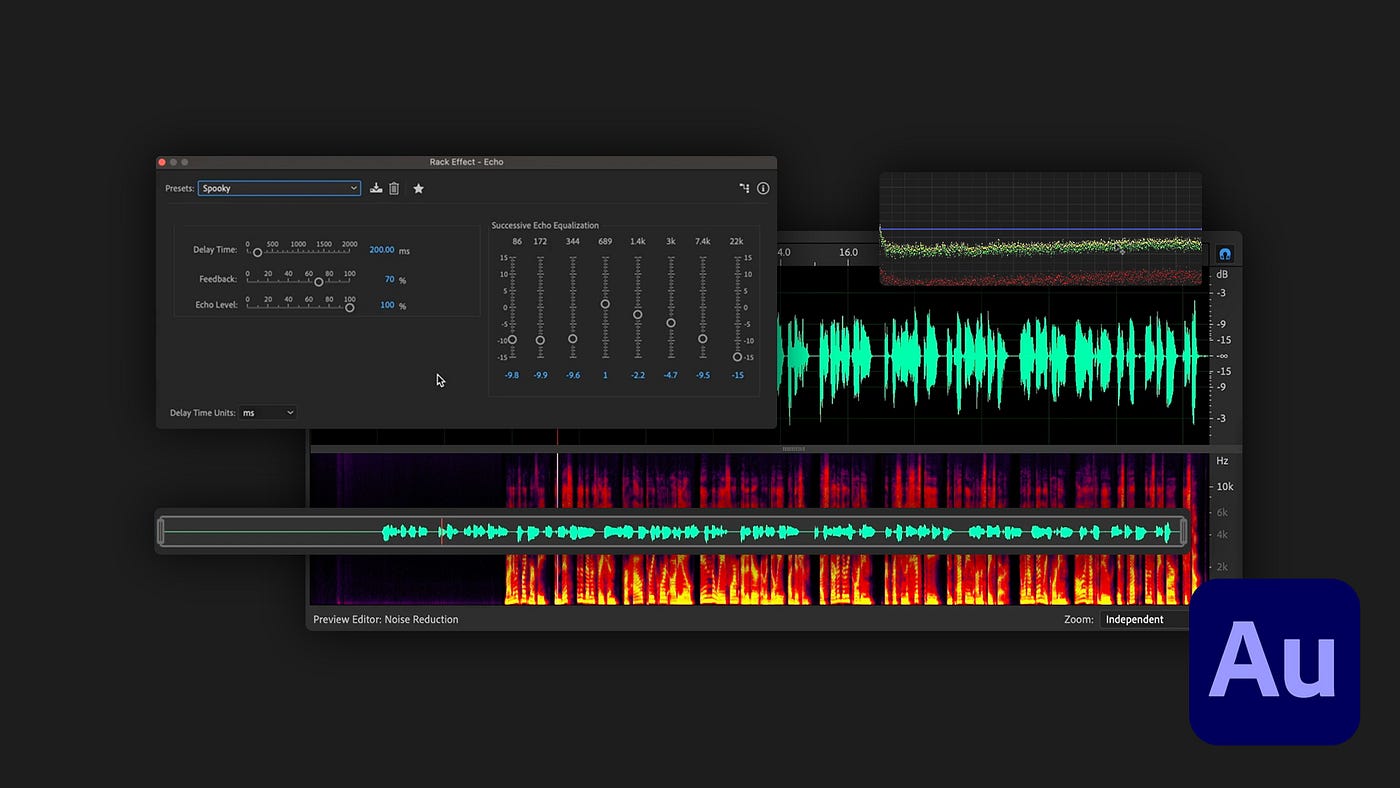Click the -9.6 value under 344 band

point(572,375)
